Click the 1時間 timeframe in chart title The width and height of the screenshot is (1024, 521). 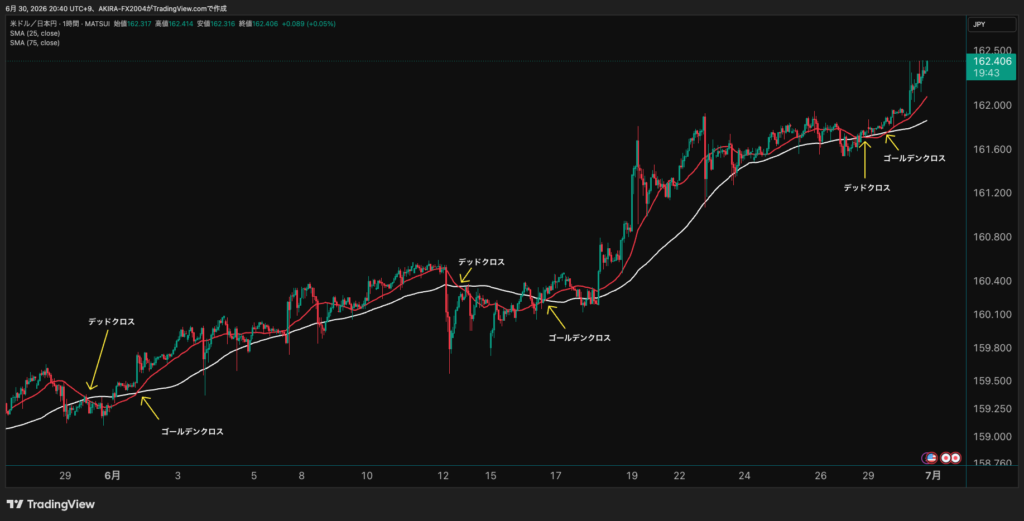point(70,24)
